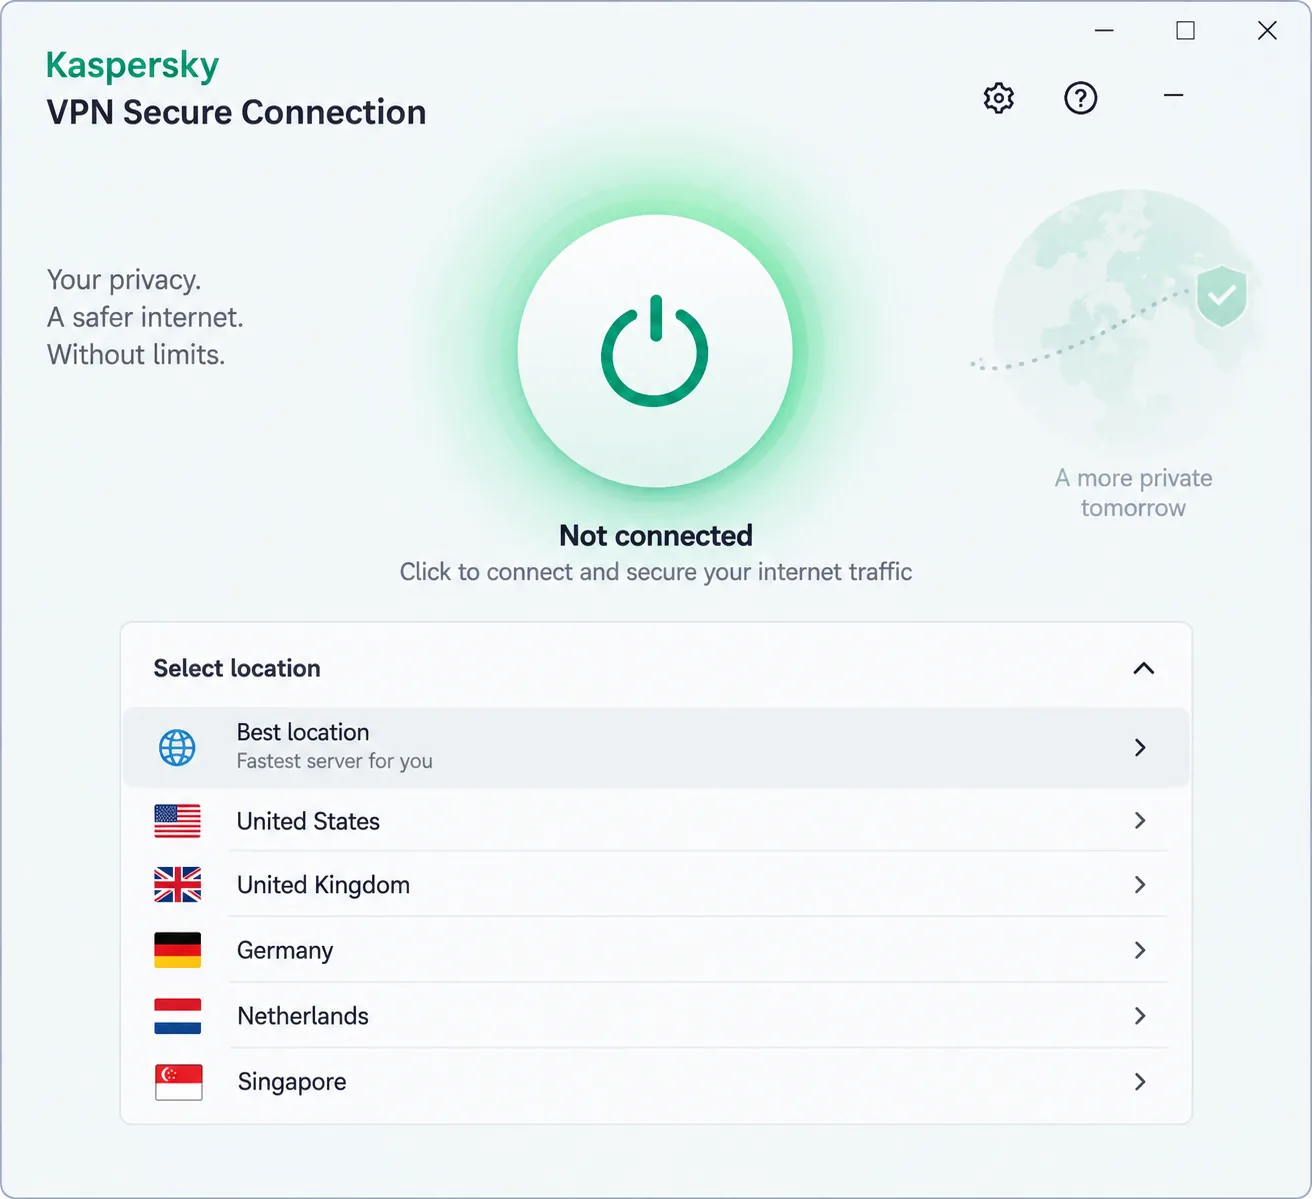The image size is (1312, 1199).
Task: Click the Netherlands flag icon
Action: (x=178, y=1016)
